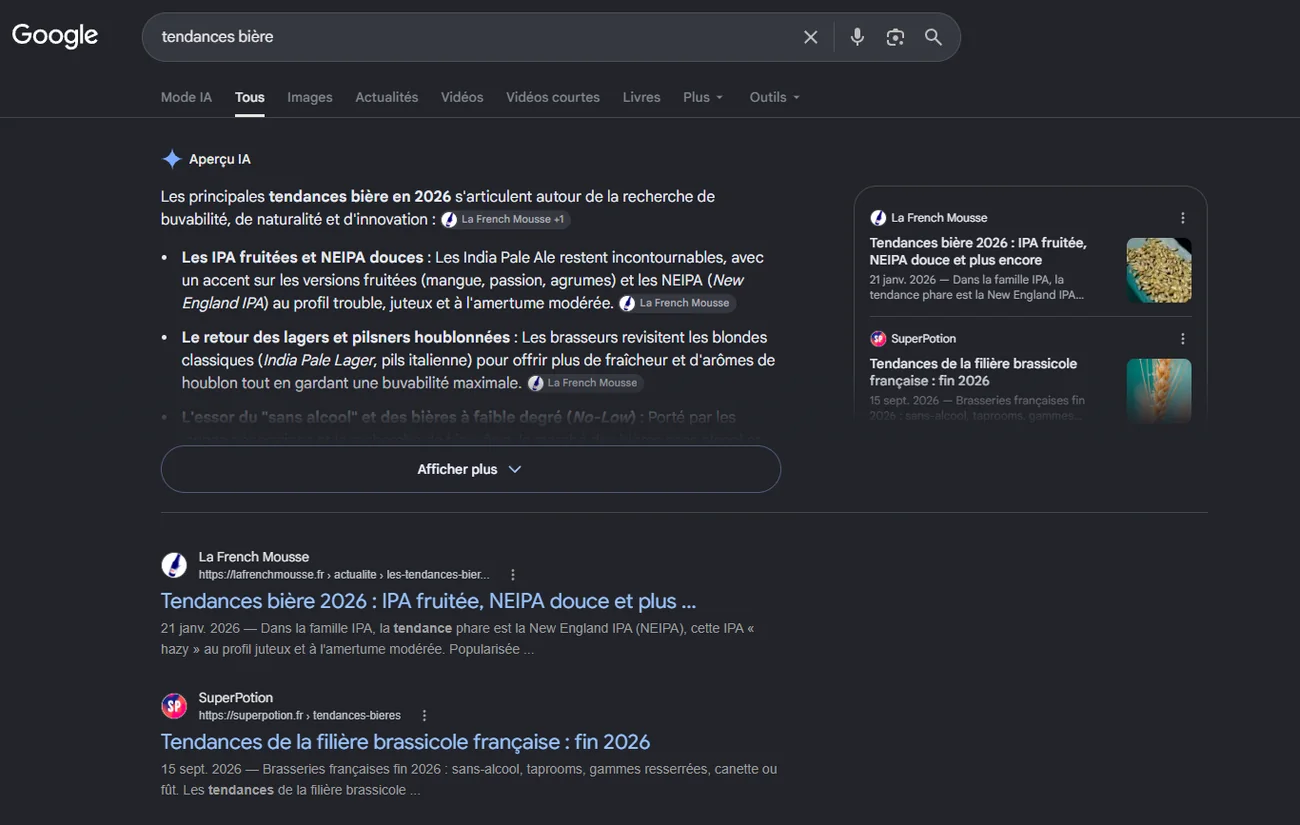
Task: Click the SuperPotion favicon in search results
Action: click(x=174, y=706)
